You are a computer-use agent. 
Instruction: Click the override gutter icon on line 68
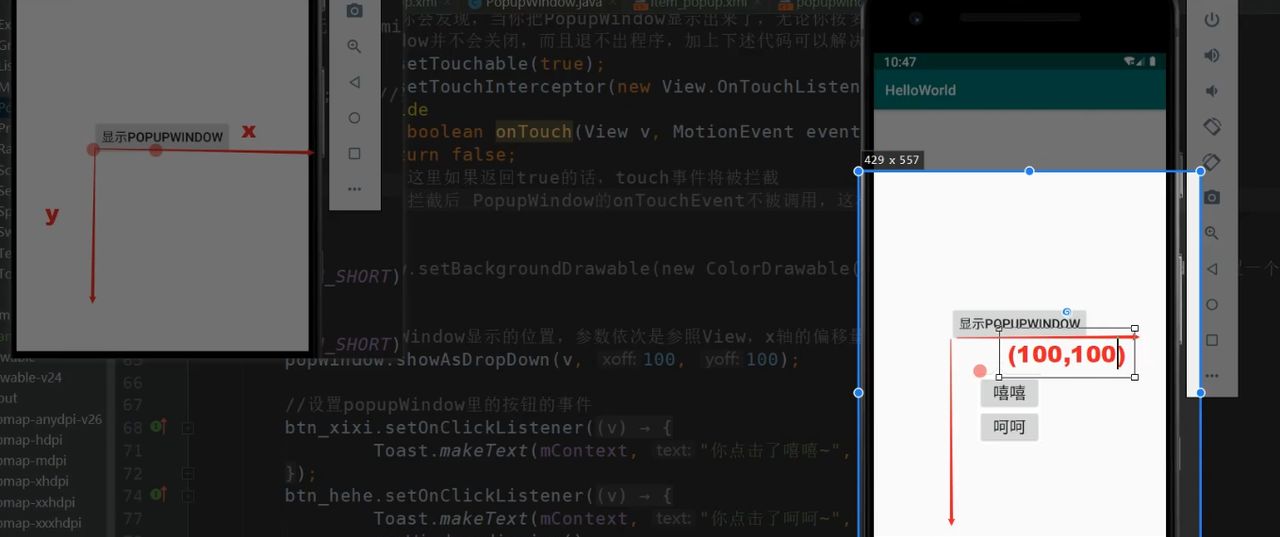point(157,427)
